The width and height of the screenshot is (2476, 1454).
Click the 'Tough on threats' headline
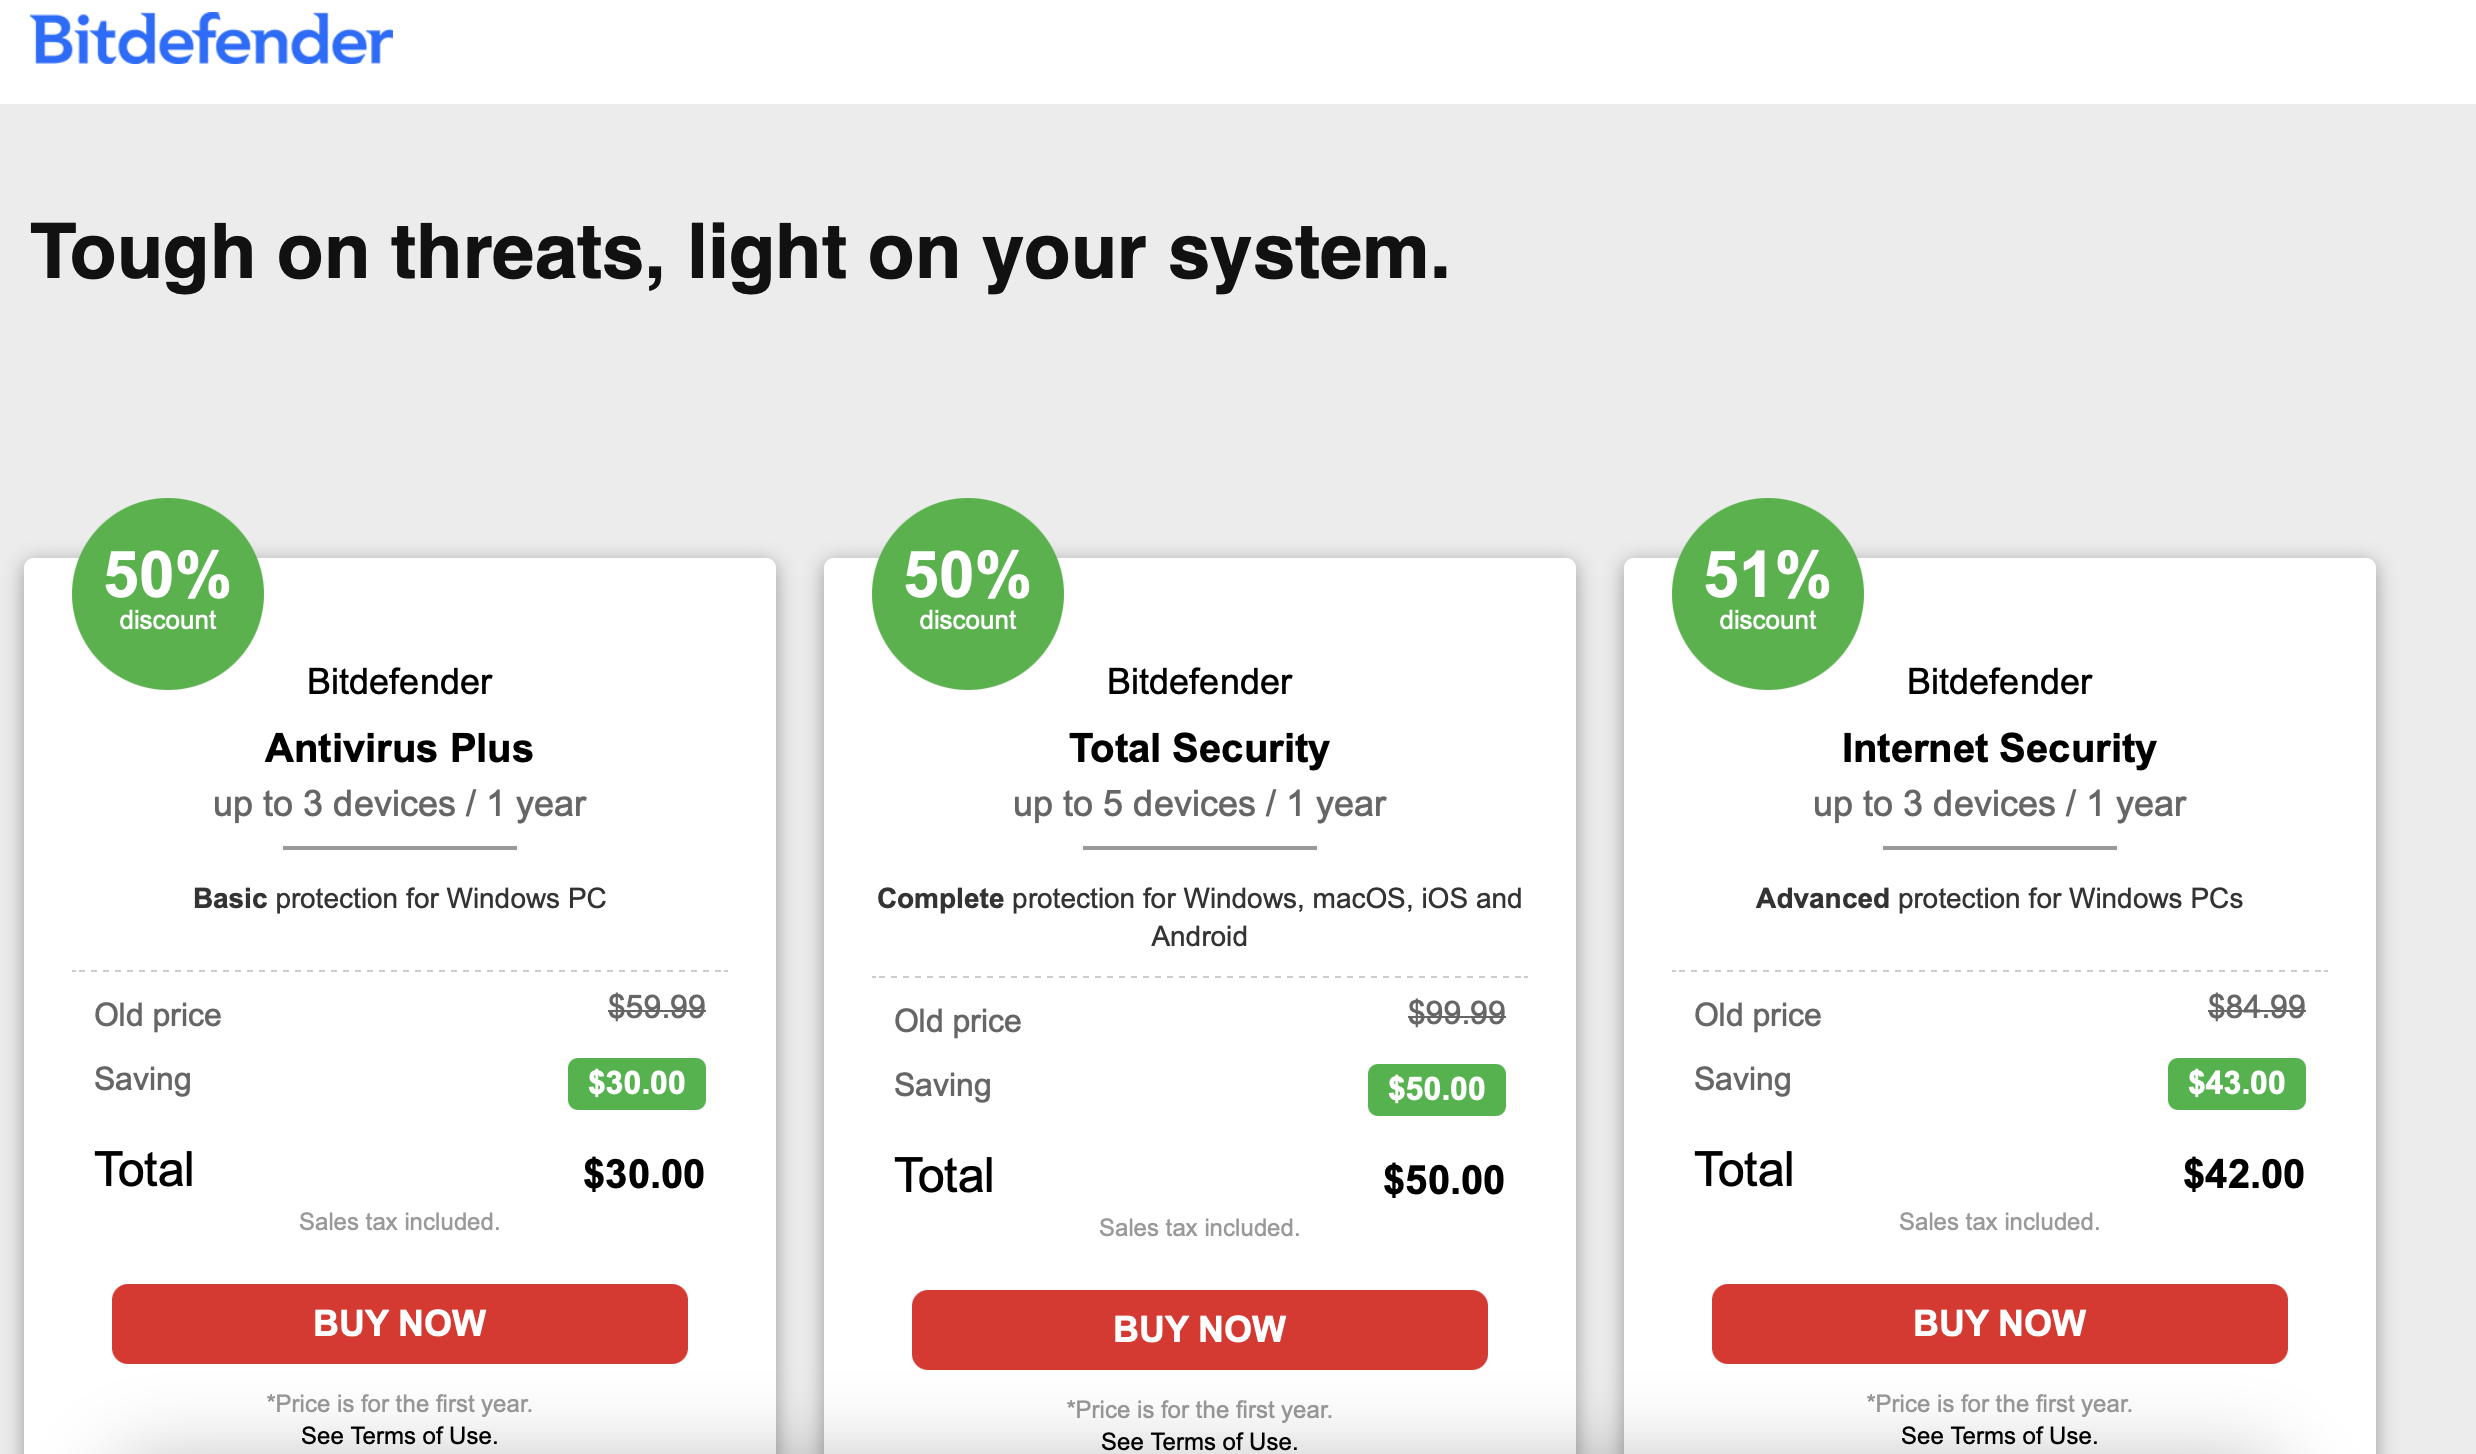coord(740,252)
